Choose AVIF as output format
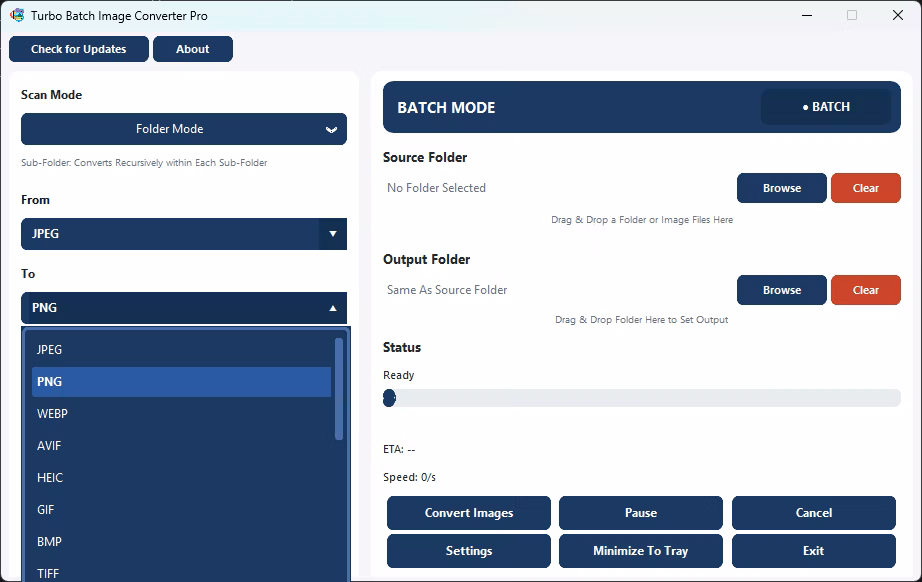 181,446
